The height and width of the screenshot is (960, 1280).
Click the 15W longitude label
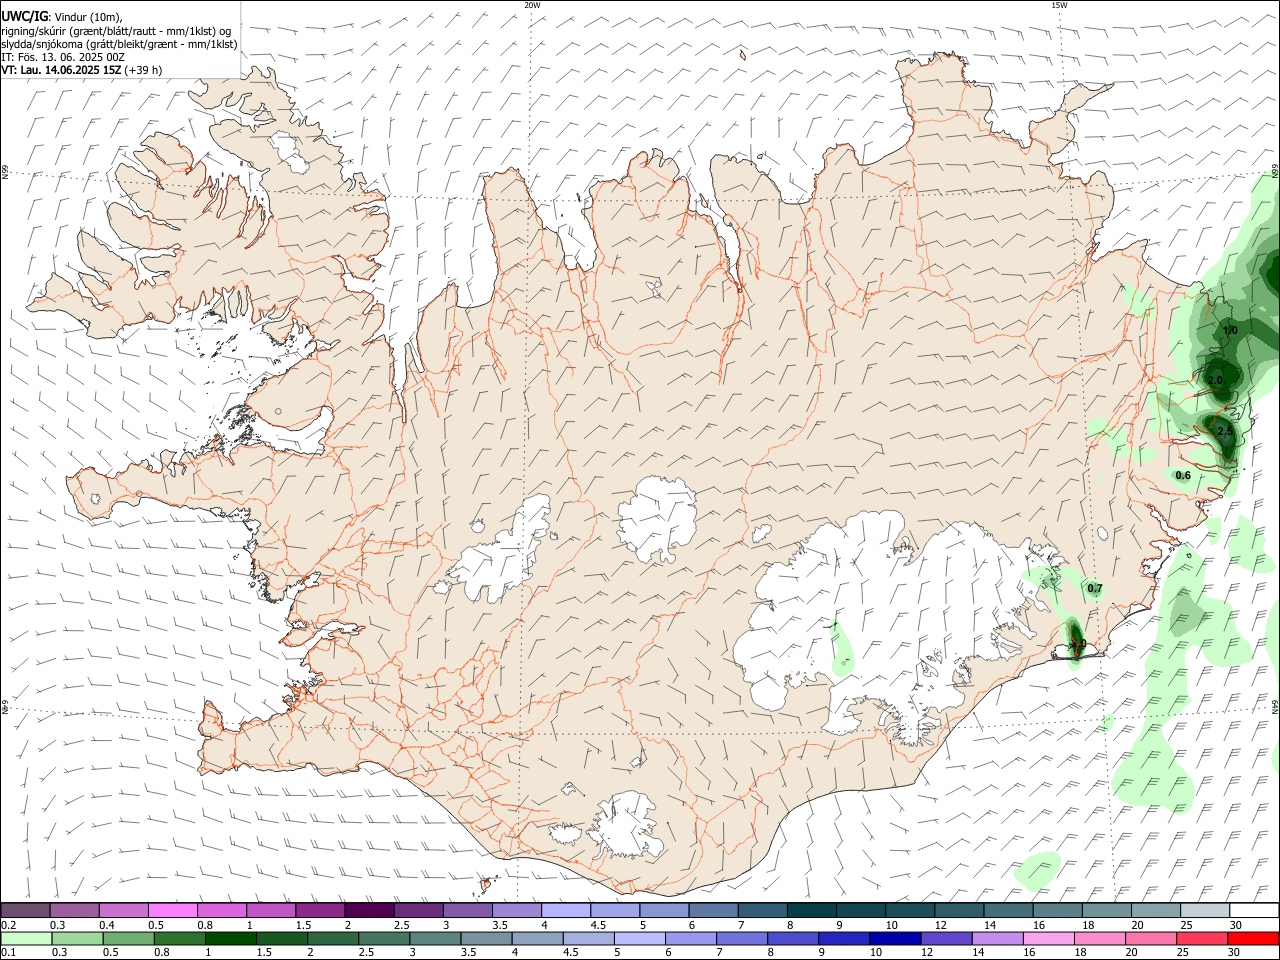1059,5
